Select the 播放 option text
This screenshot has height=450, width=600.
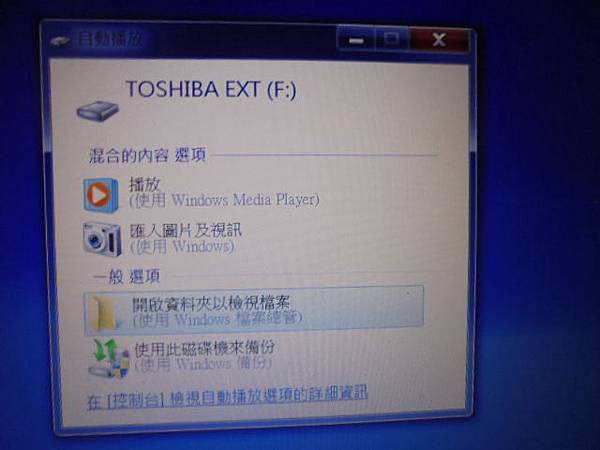point(144,185)
